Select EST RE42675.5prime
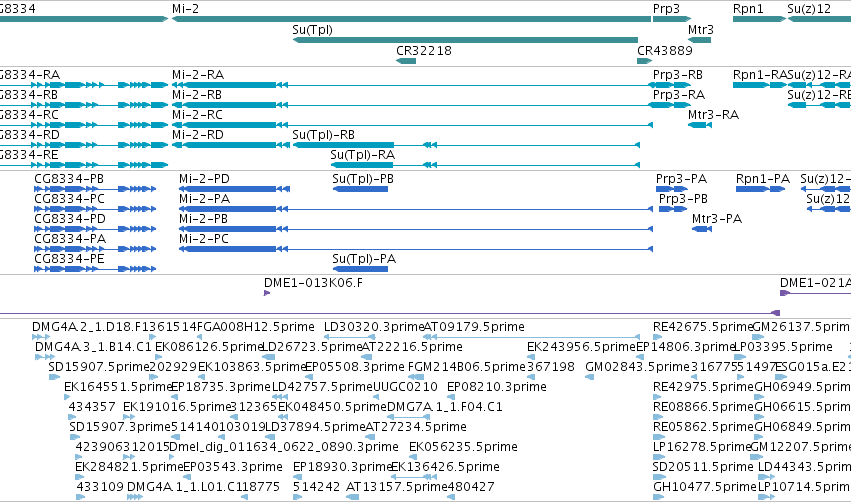851x502 pixels. [658, 338]
